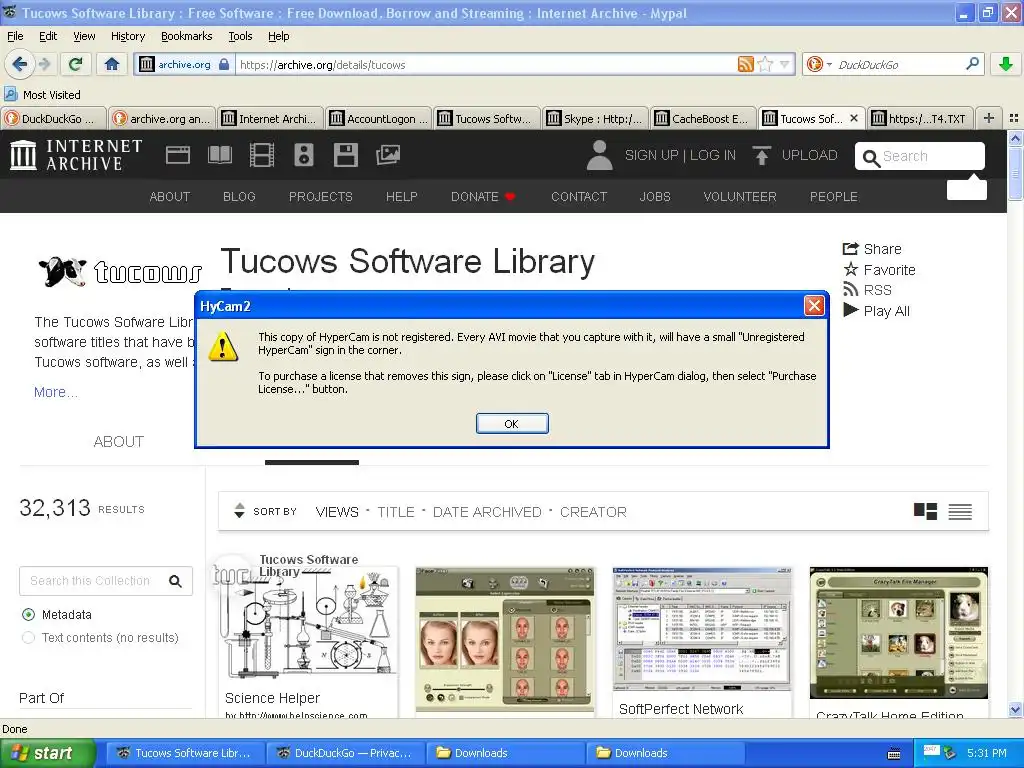Select the Text contents radio button
Image resolution: width=1024 pixels, height=768 pixels.
(28, 637)
